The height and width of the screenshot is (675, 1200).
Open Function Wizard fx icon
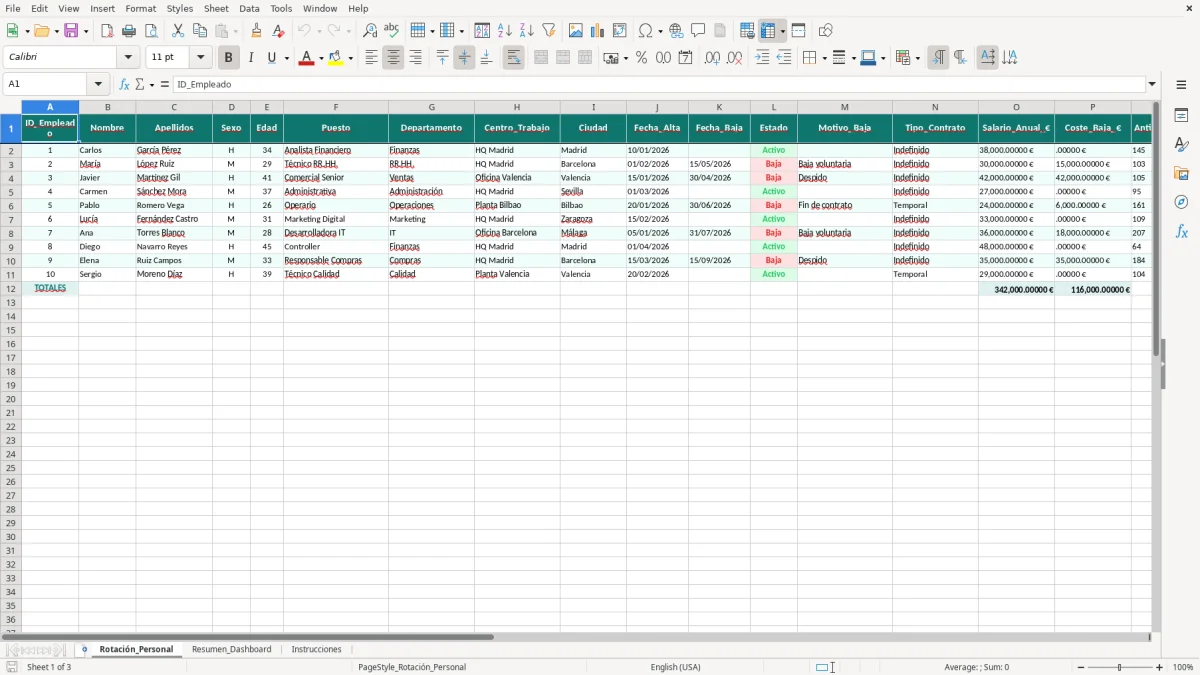coord(124,85)
